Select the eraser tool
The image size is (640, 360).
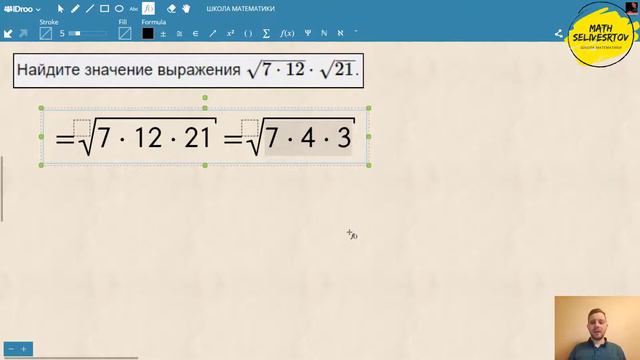click(171, 9)
